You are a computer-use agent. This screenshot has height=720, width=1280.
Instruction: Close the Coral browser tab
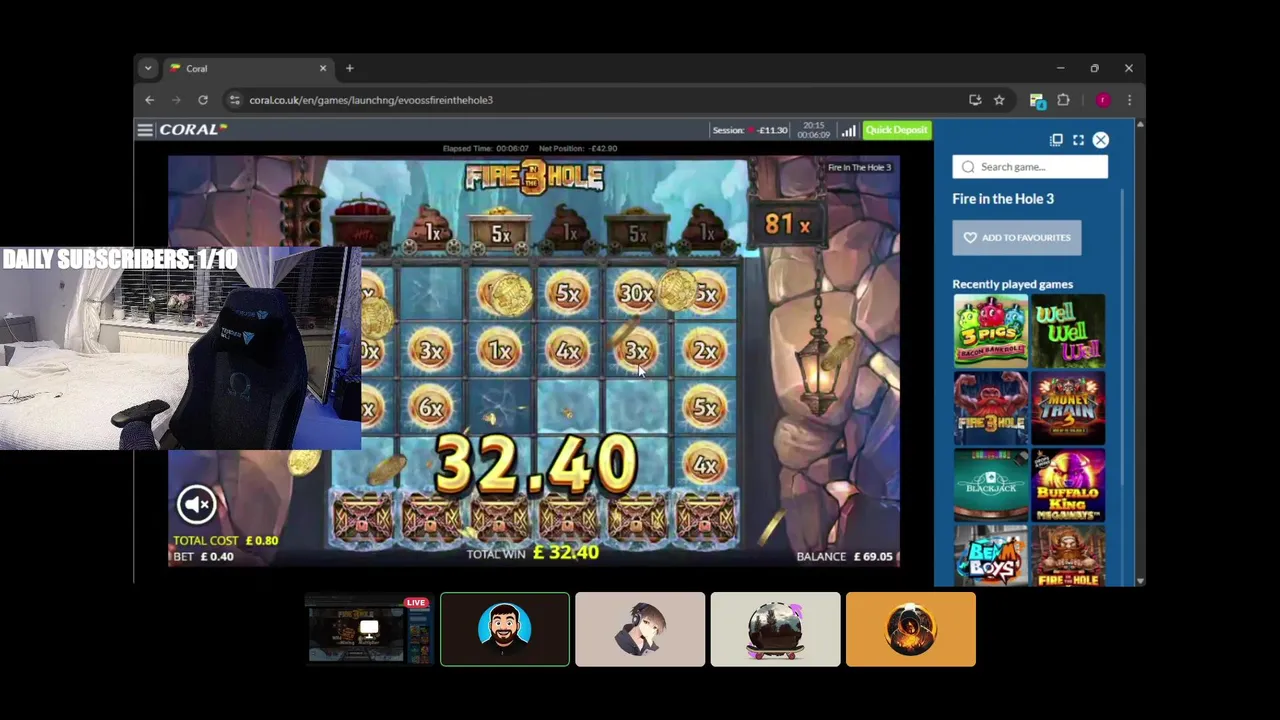pos(323,68)
